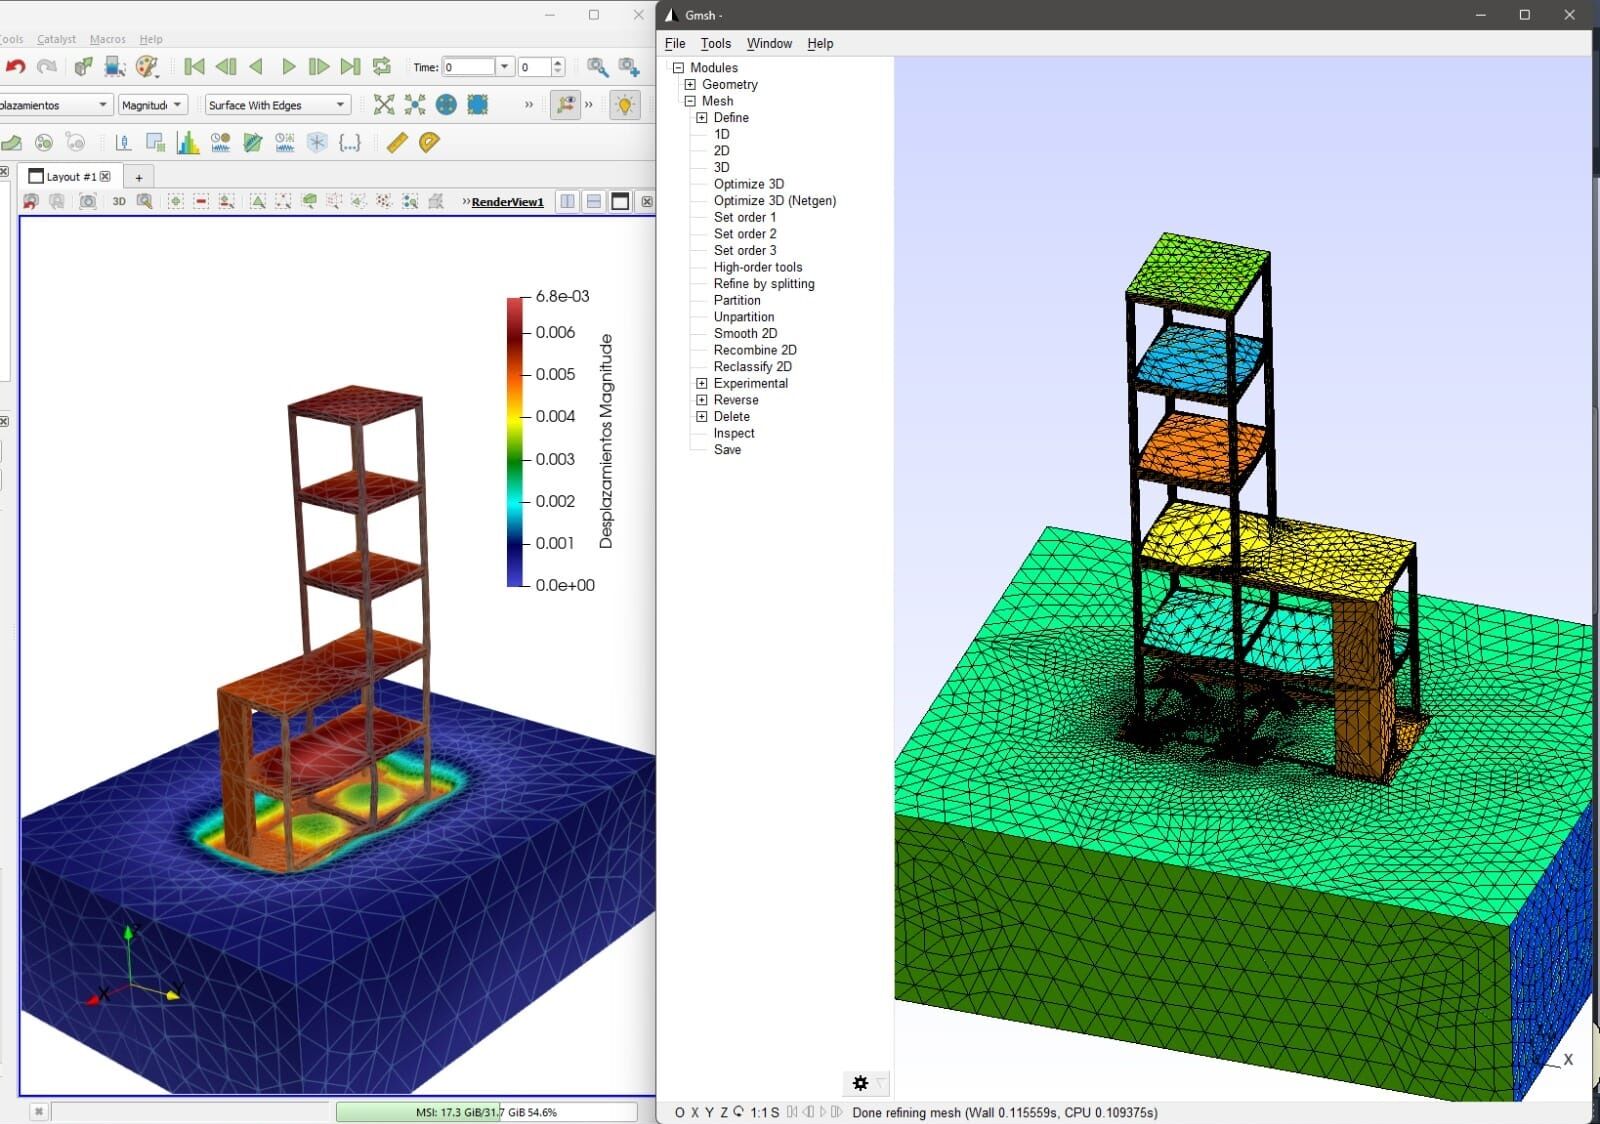This screenshot has width=1600, height=1124.
Task: Open the Surface With Edges representation dropdown
Action: (278, 105)
